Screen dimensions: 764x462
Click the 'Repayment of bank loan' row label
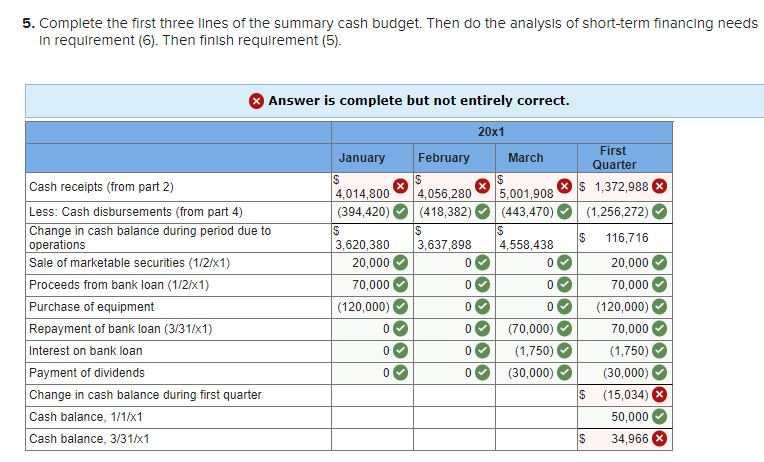[121, 329]
